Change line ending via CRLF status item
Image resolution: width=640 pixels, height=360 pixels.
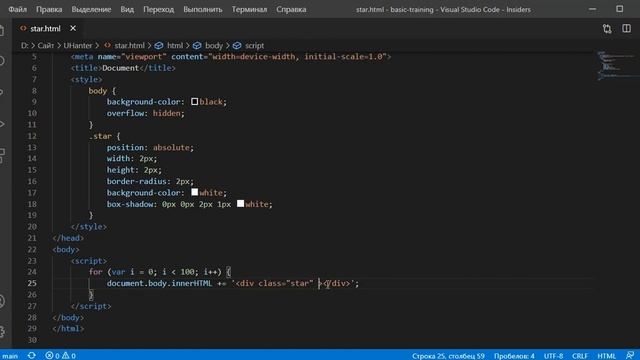point(580,356)
